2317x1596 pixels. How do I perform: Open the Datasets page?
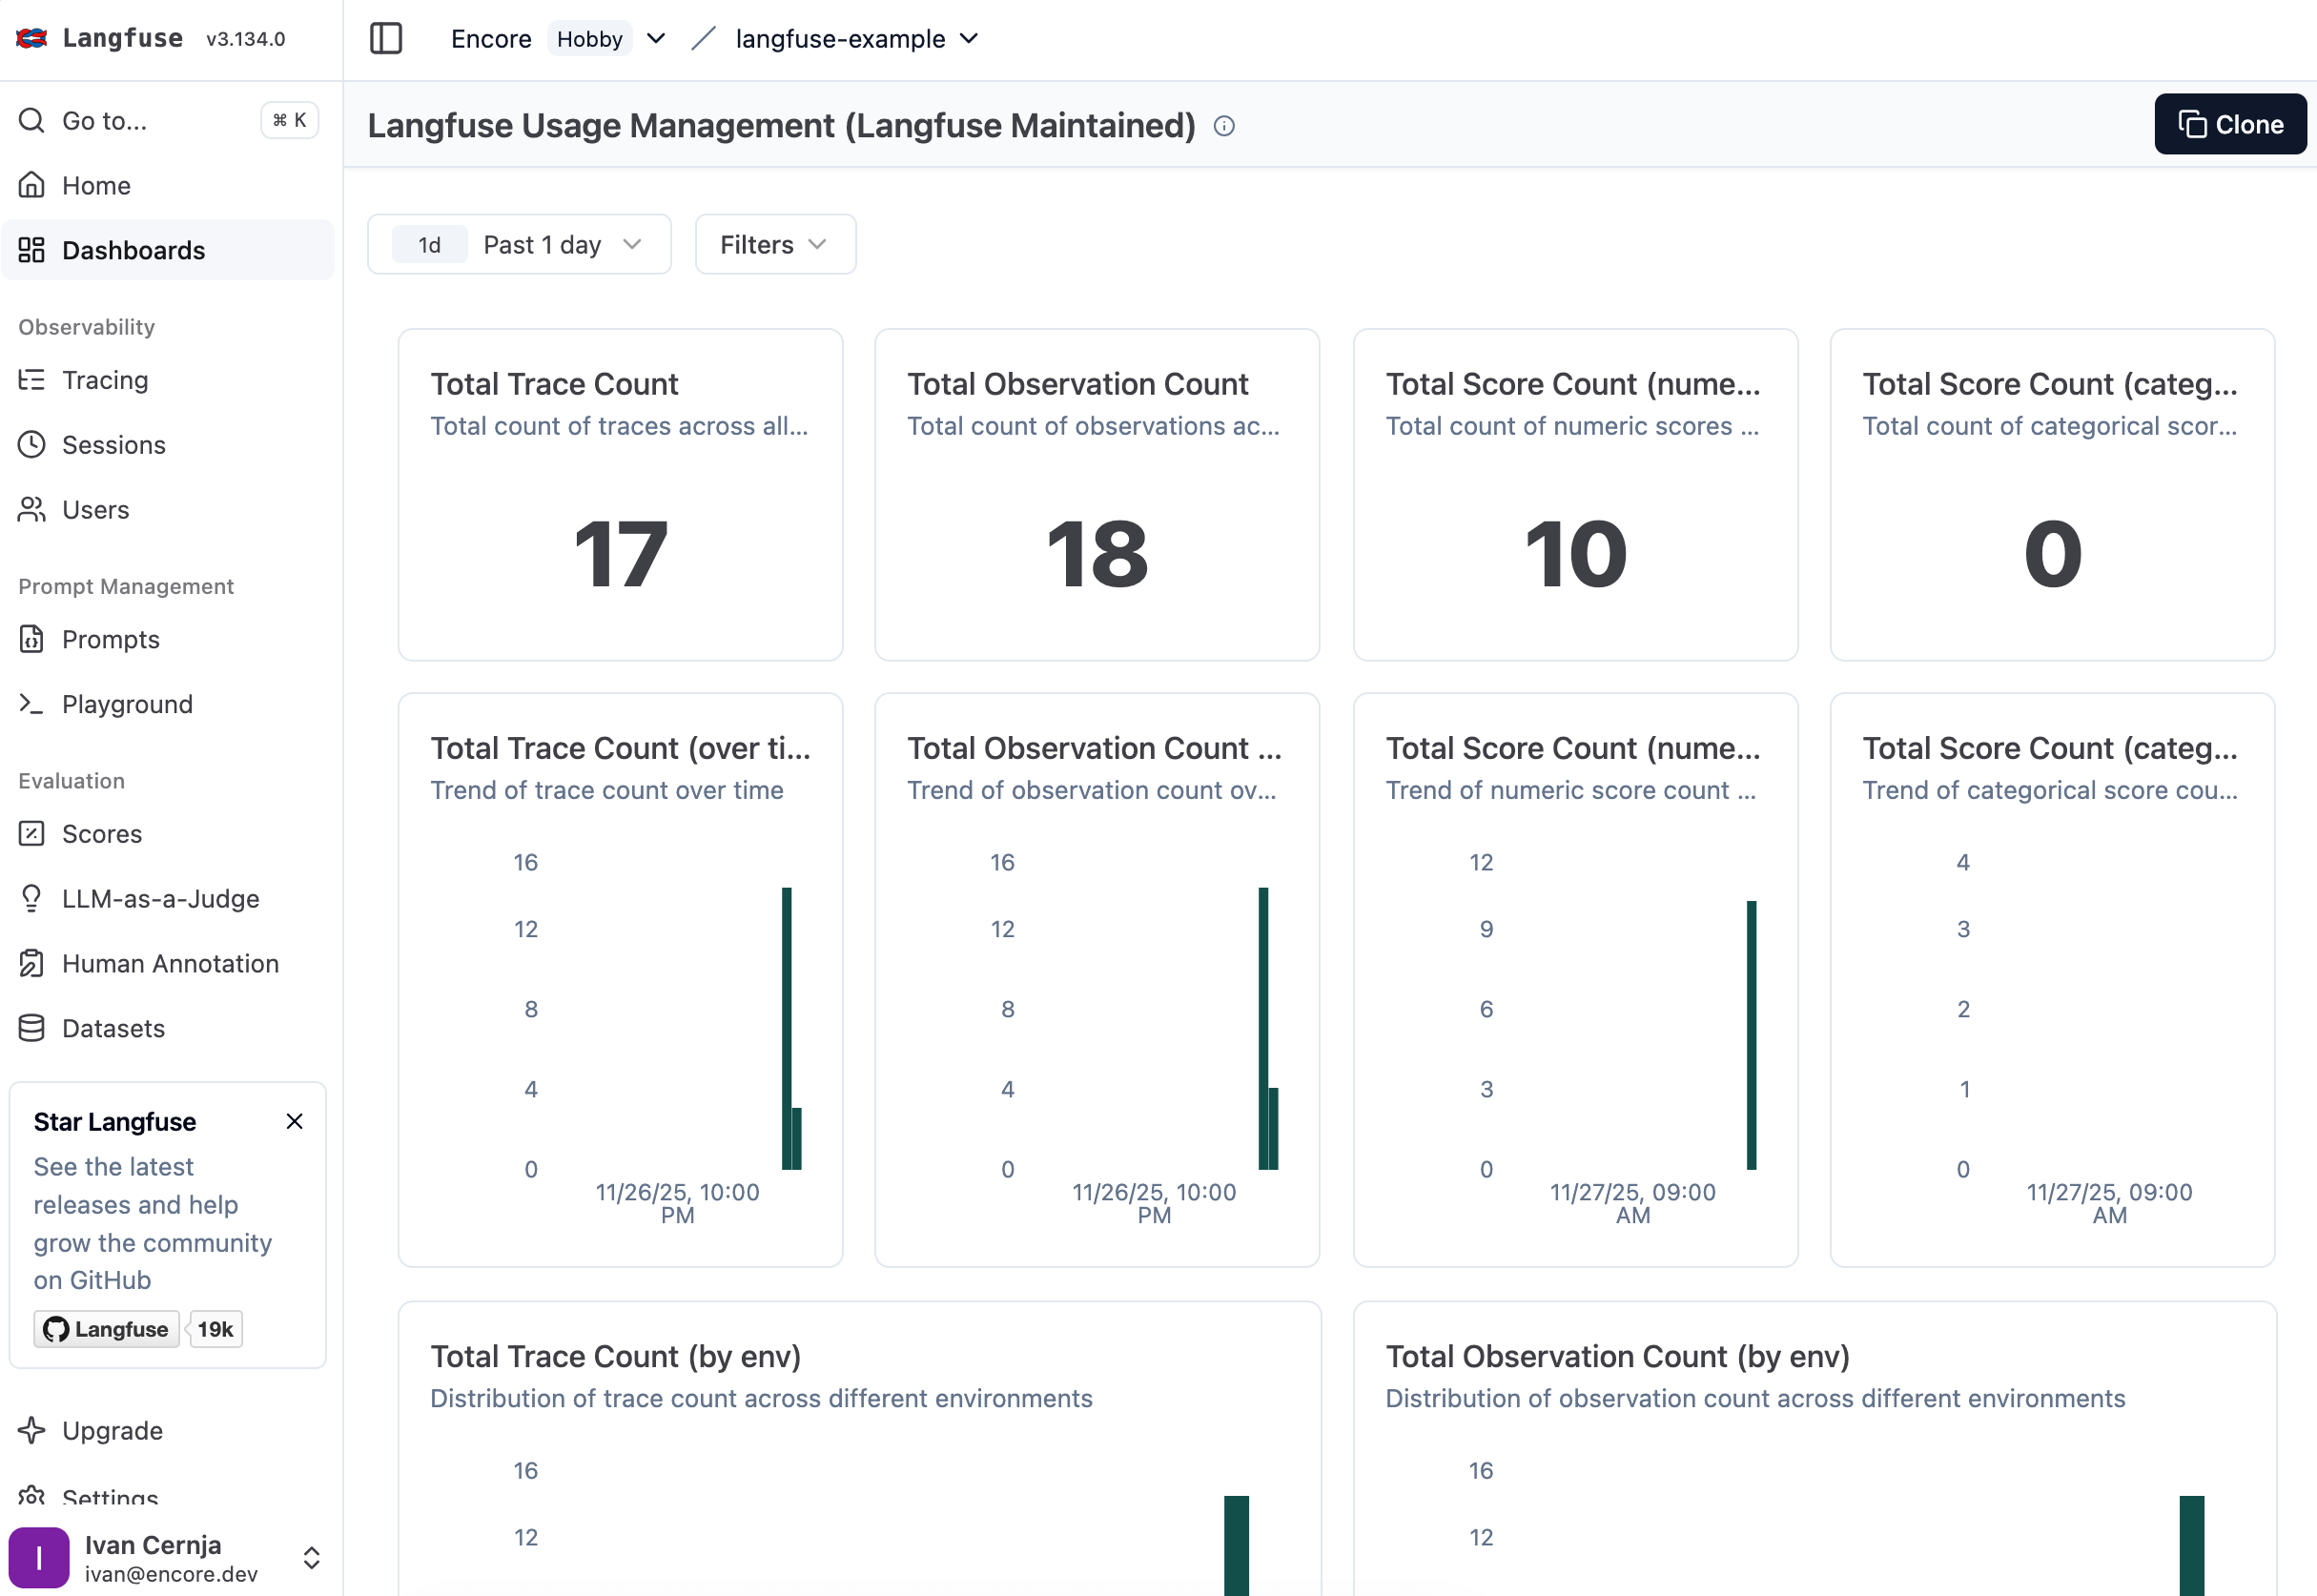click(113, 1028)
